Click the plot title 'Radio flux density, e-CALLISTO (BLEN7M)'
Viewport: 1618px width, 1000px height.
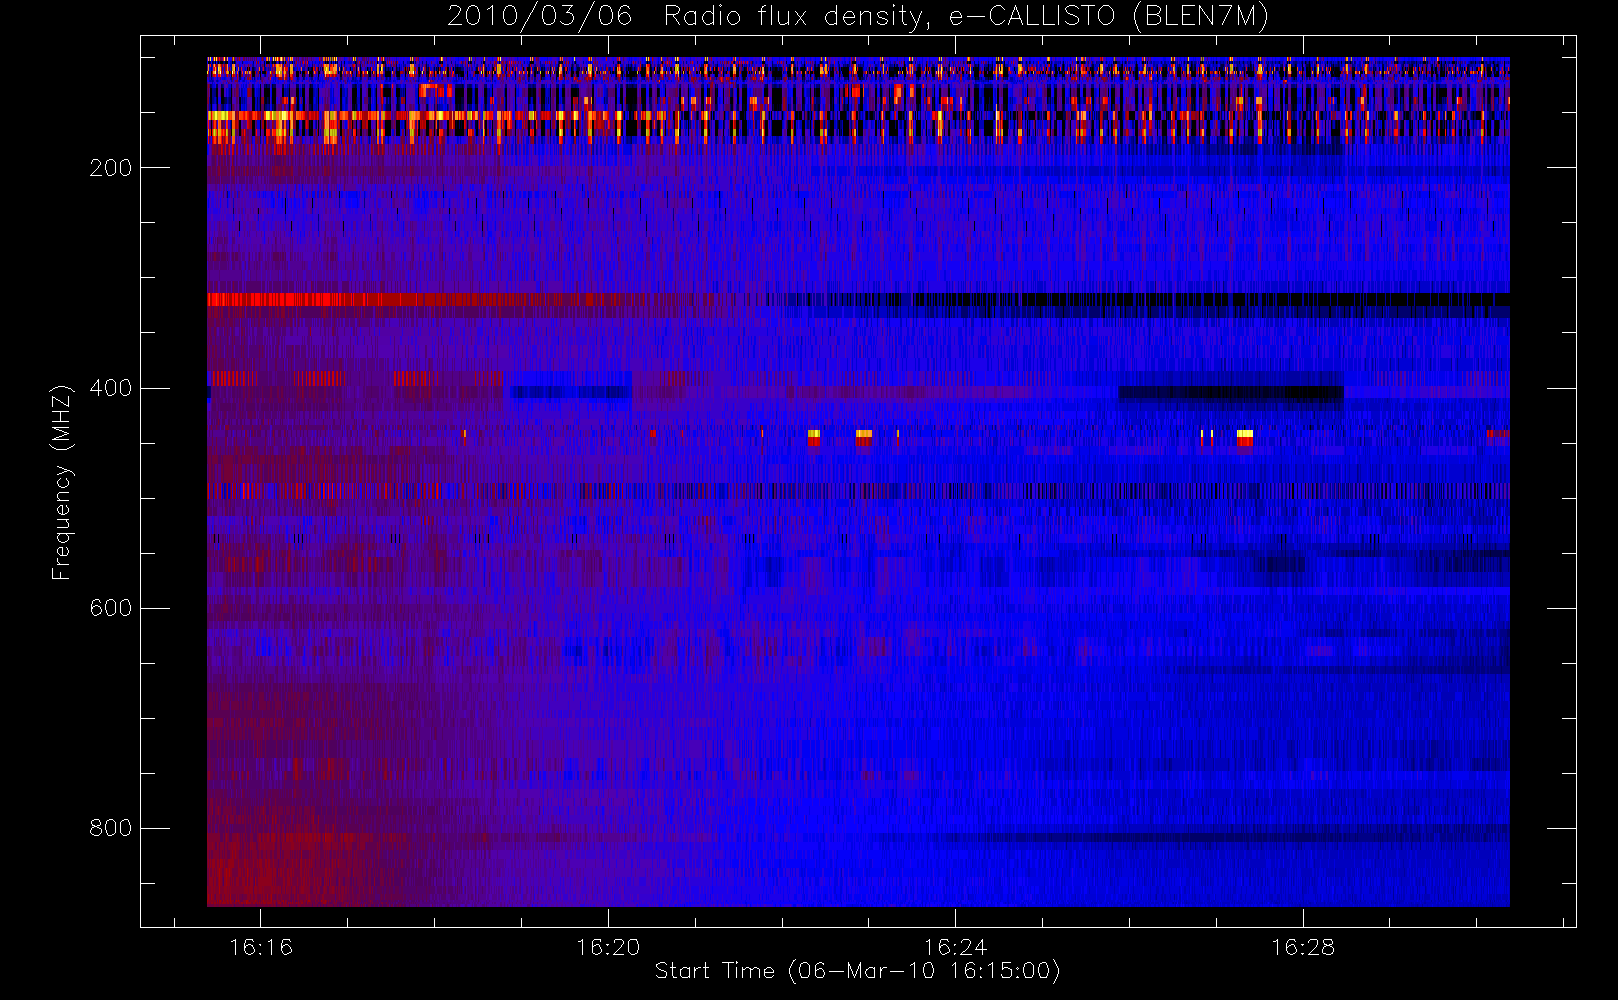[966, 17]
